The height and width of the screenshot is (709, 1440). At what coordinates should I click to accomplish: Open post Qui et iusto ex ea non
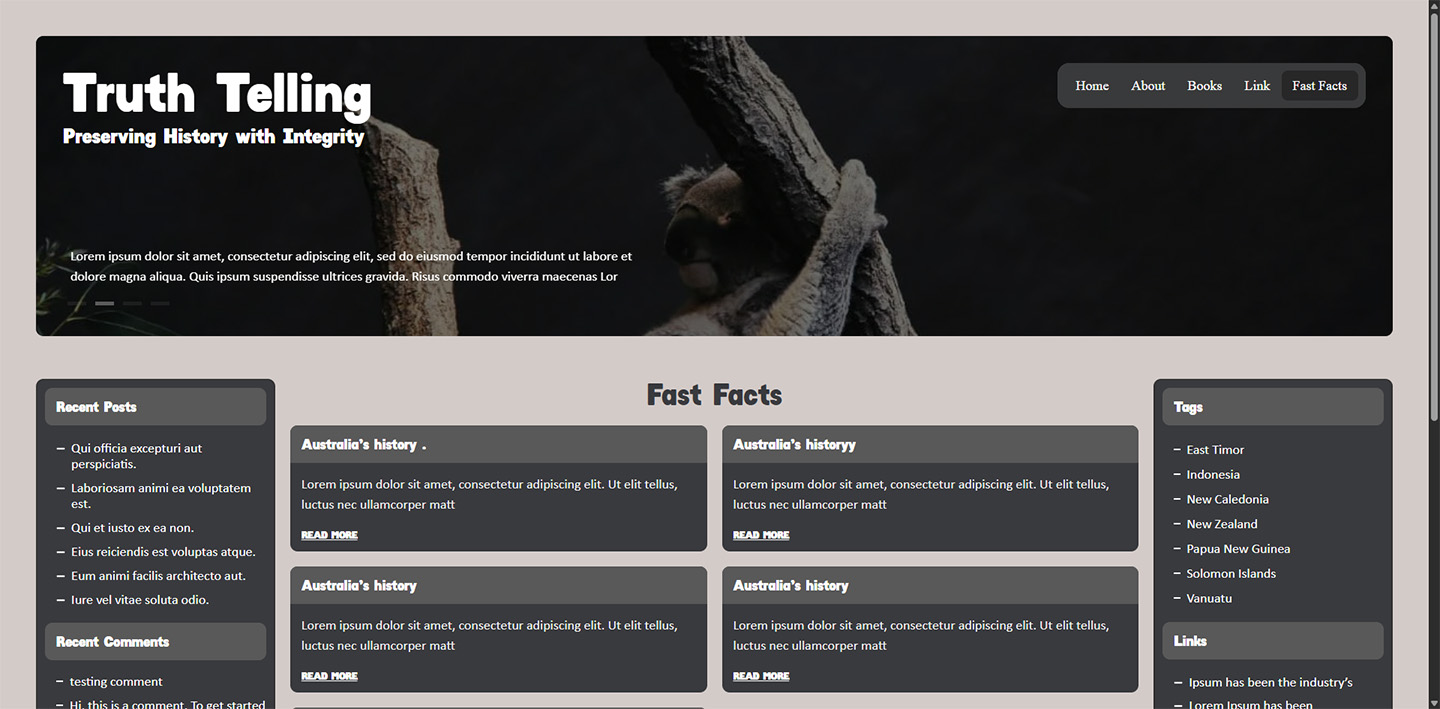(x=132, y=528)
